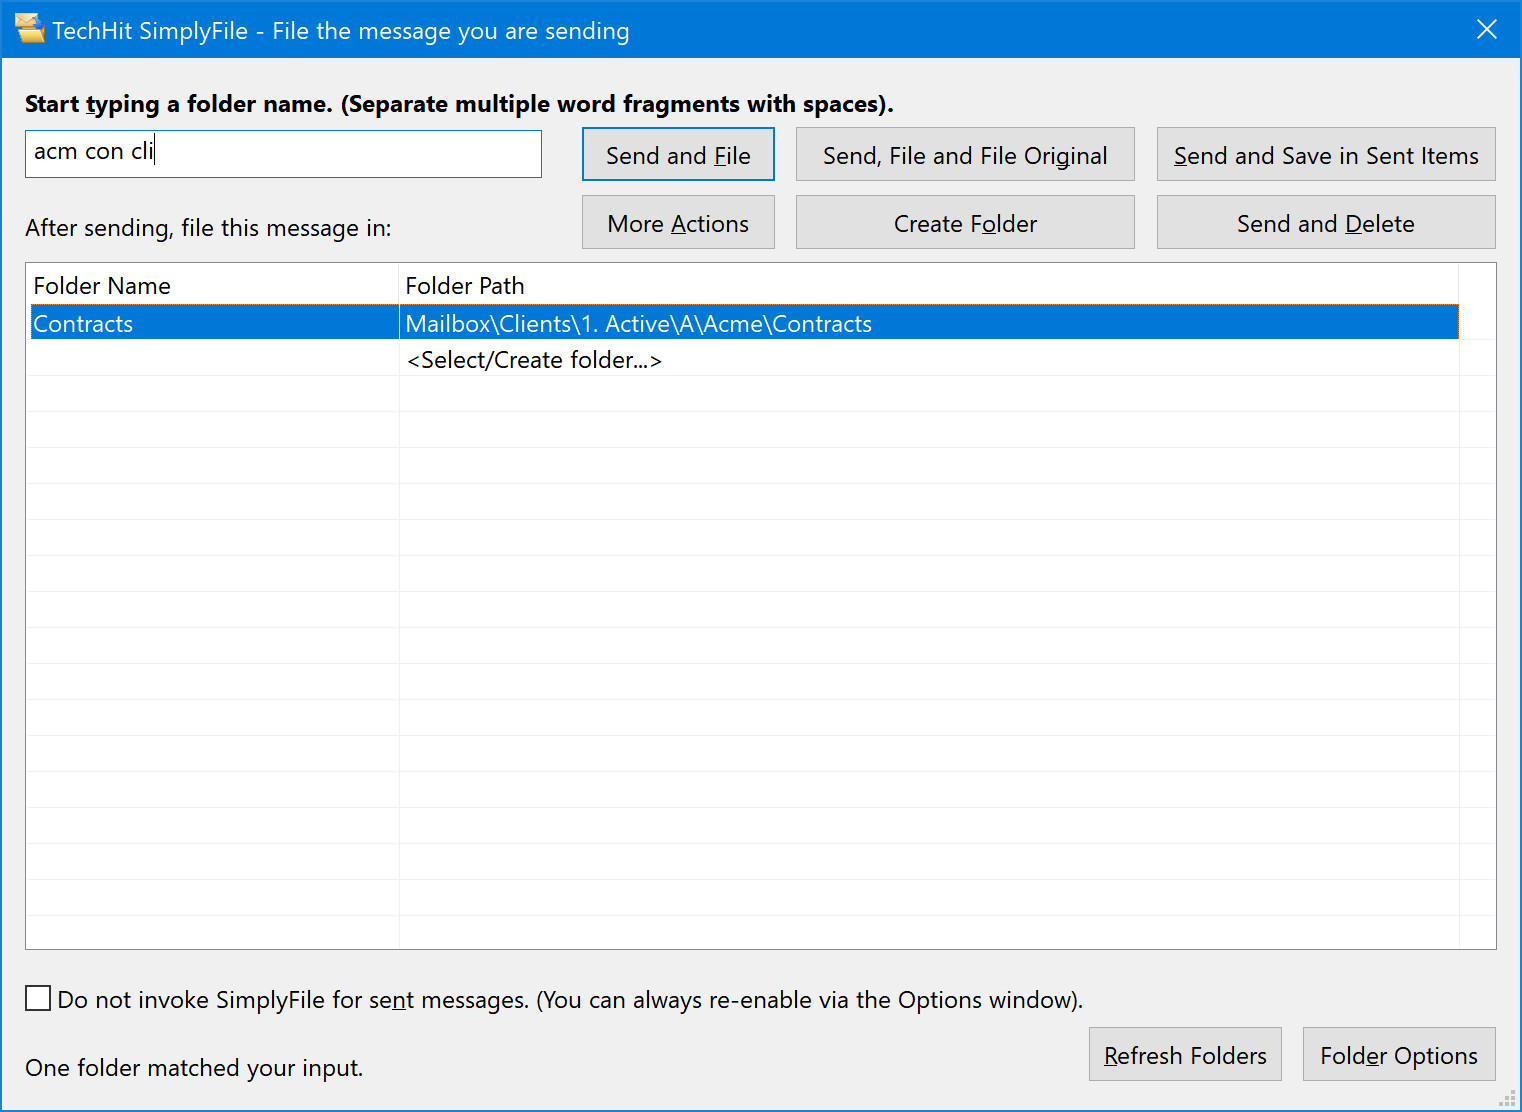The height and width of the screenshot is (1112, 1522).
Task: Select the Contracts folder name cell
Action: pos(214,323)
